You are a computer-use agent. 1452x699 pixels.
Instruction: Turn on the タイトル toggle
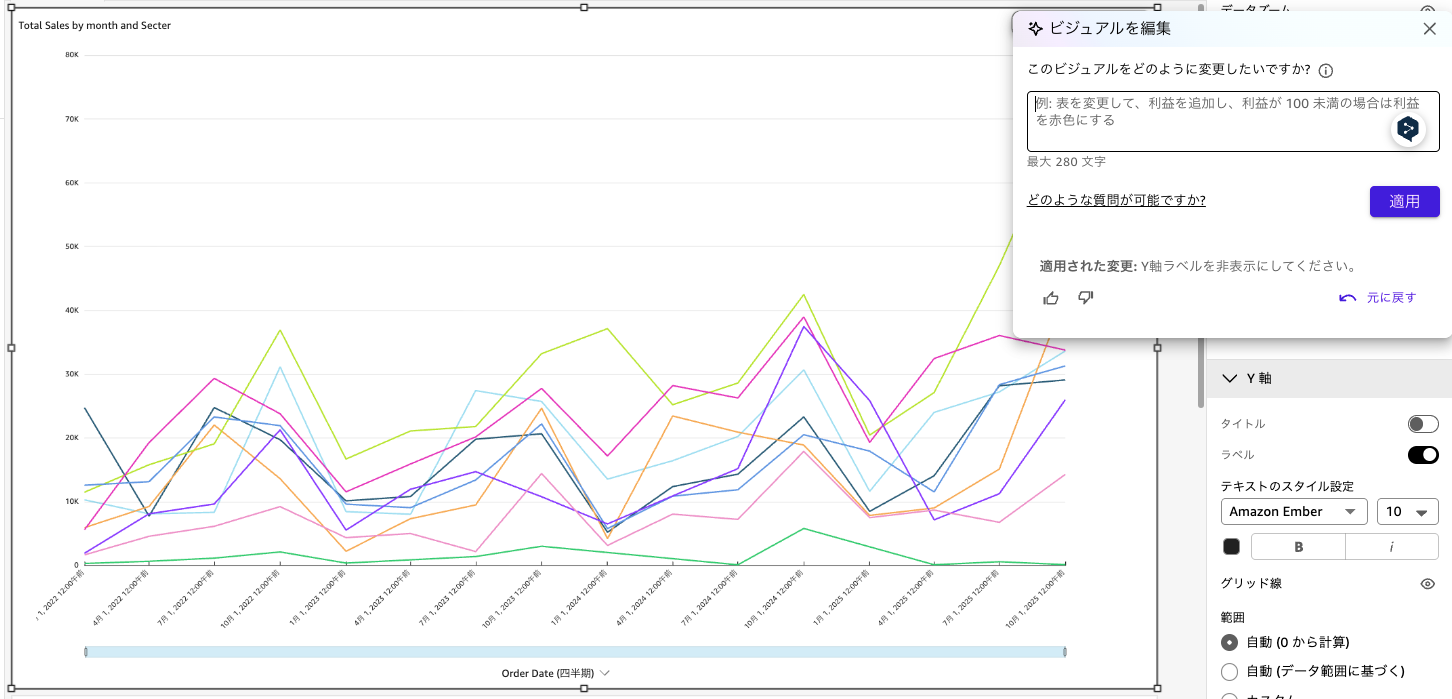(x=1422, y=424)
